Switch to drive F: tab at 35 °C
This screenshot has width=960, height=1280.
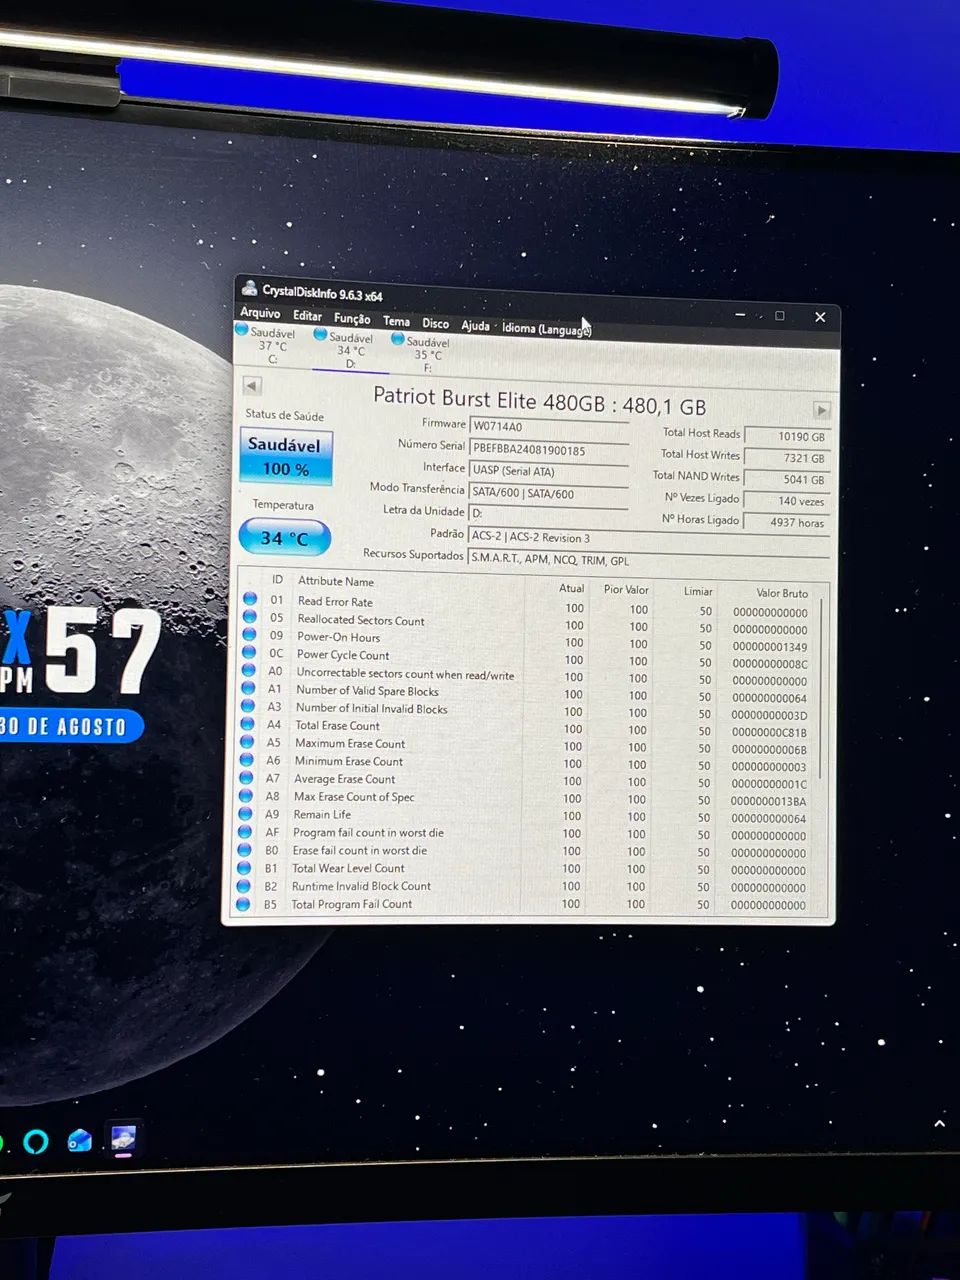427,354
